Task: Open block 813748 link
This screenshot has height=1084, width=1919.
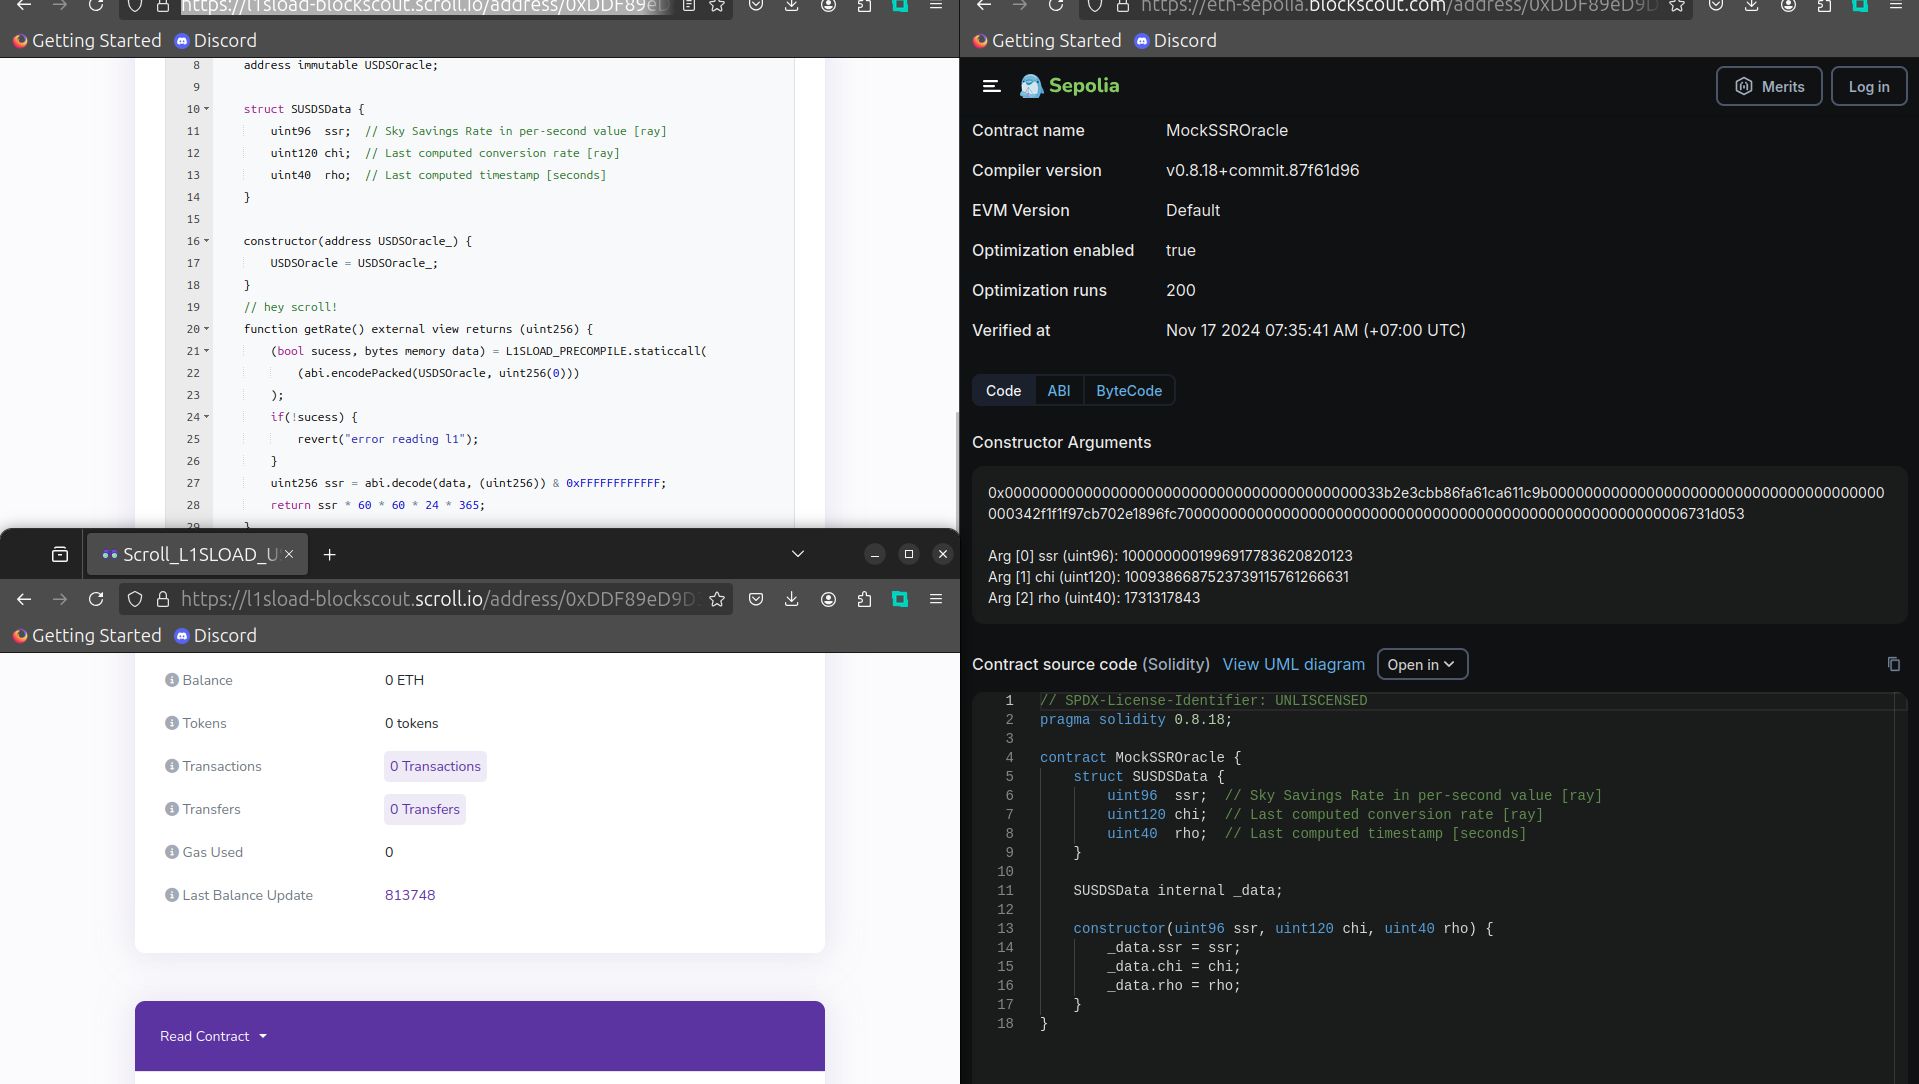Action: [410, 895]
